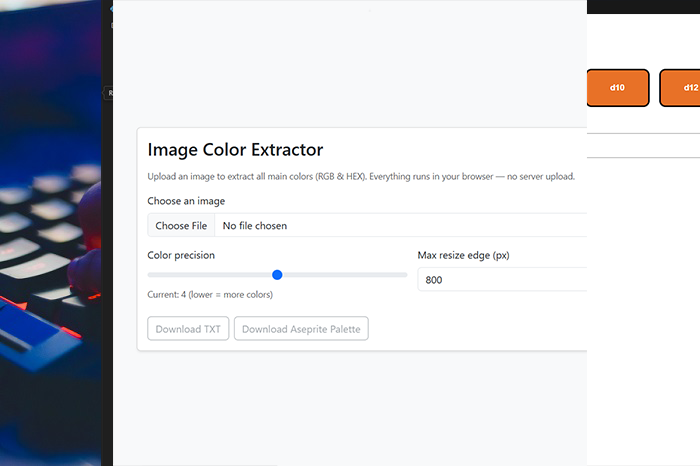Click the Choose File button
Screen dimensions: 700x466
[181, 226]
